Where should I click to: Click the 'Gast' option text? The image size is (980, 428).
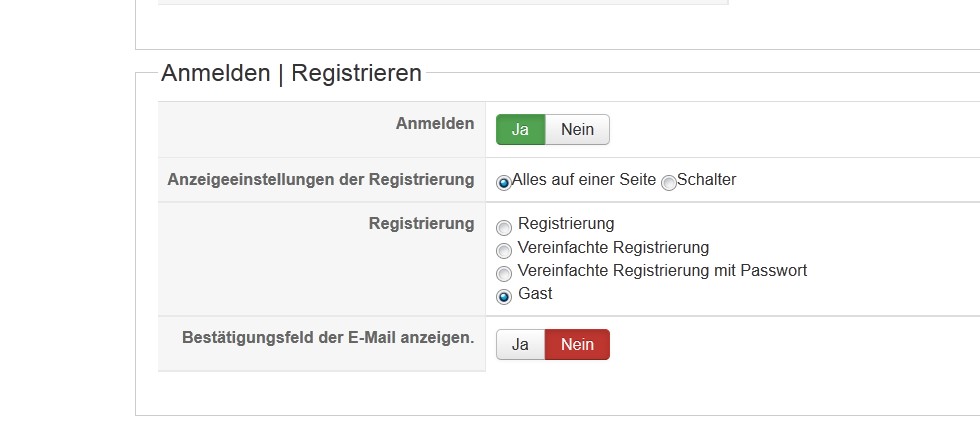[535, 294]
